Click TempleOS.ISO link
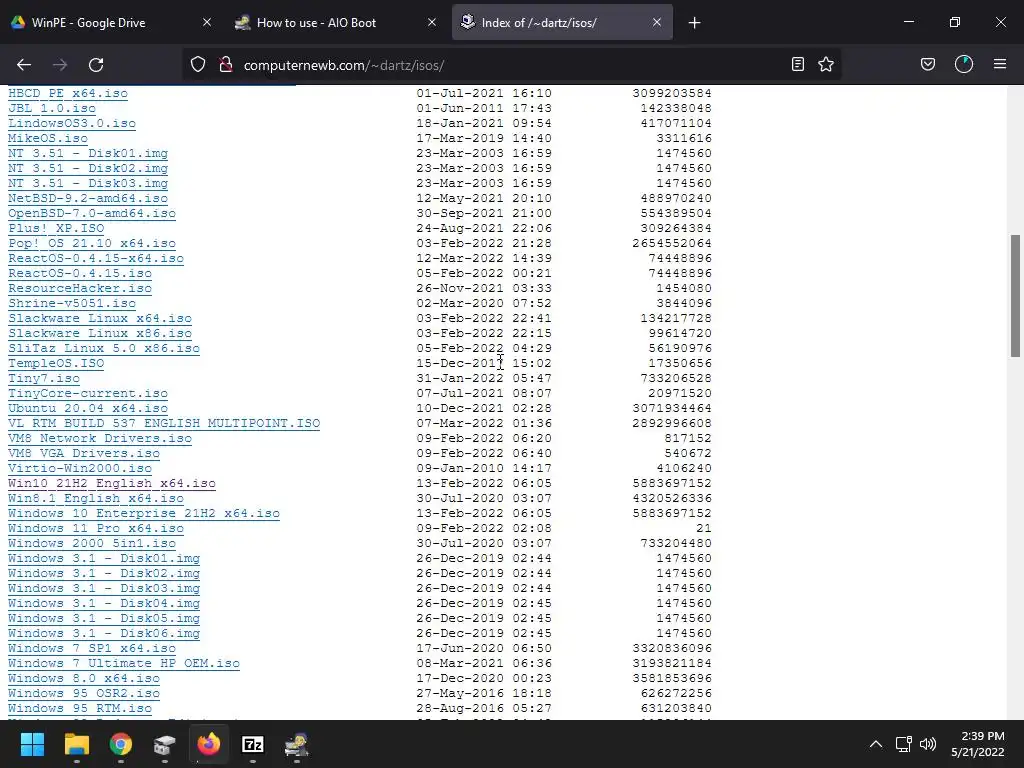This screenshot has width=1024, height=768. [56, 363]
